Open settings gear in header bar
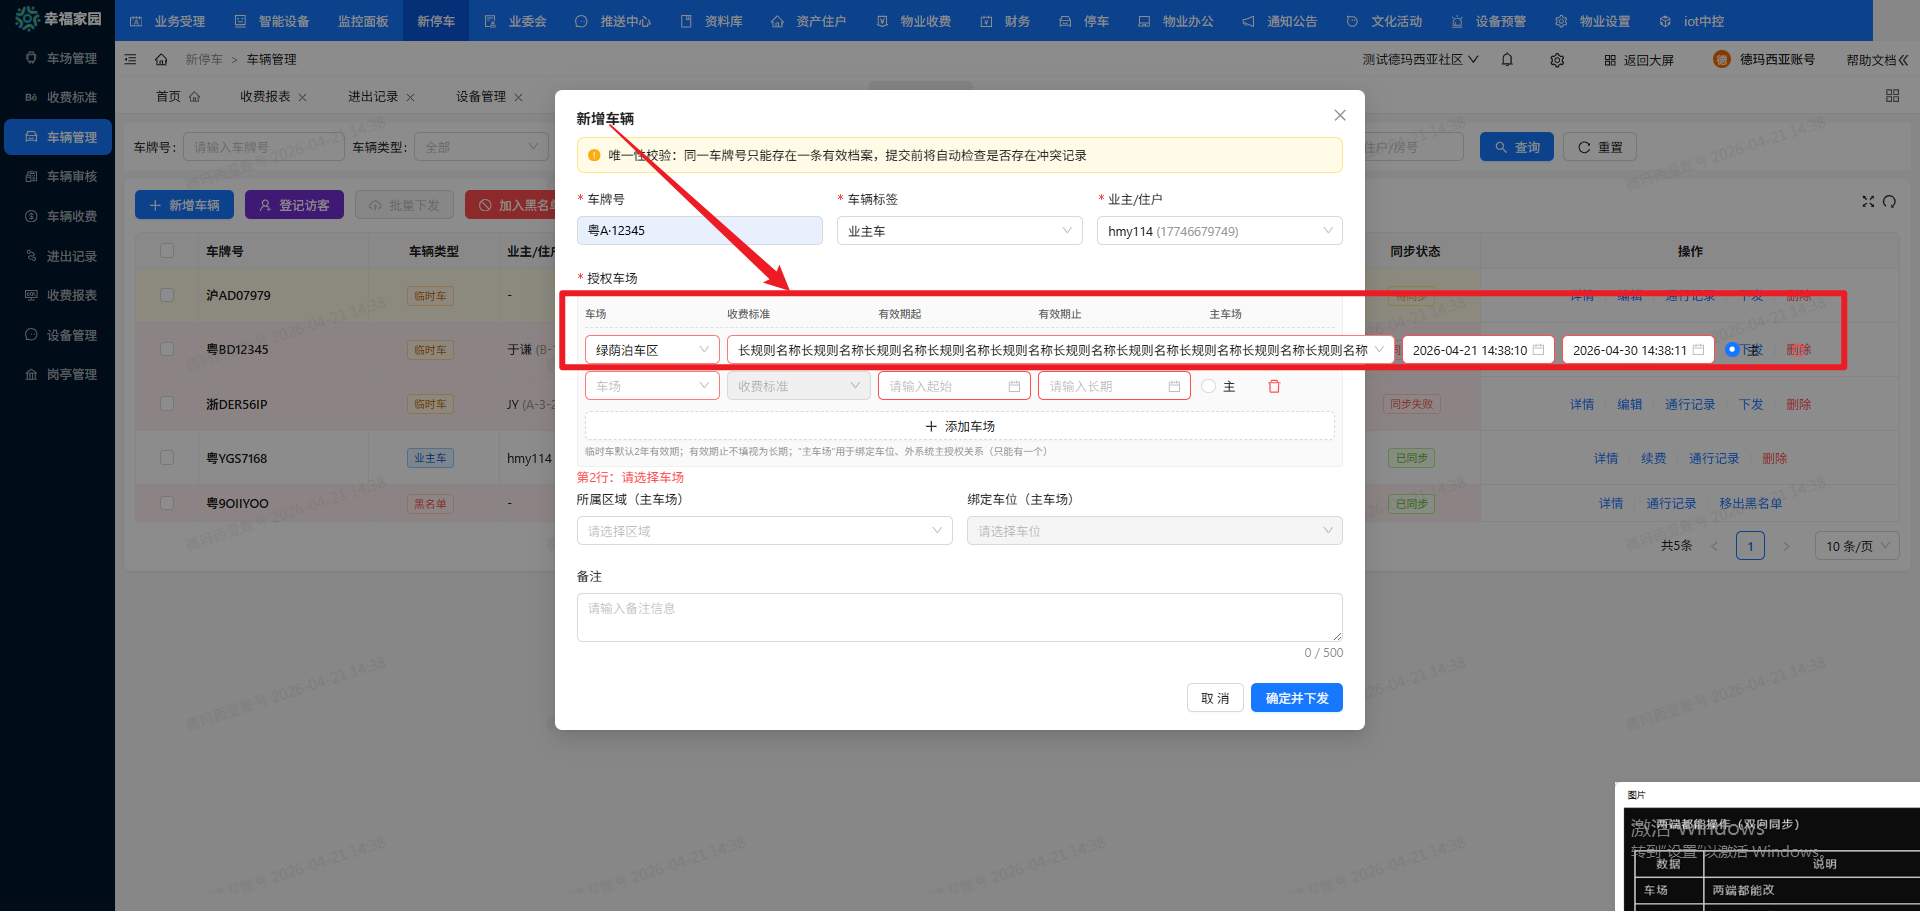The image size is (1920, 911). (1557, 60)
